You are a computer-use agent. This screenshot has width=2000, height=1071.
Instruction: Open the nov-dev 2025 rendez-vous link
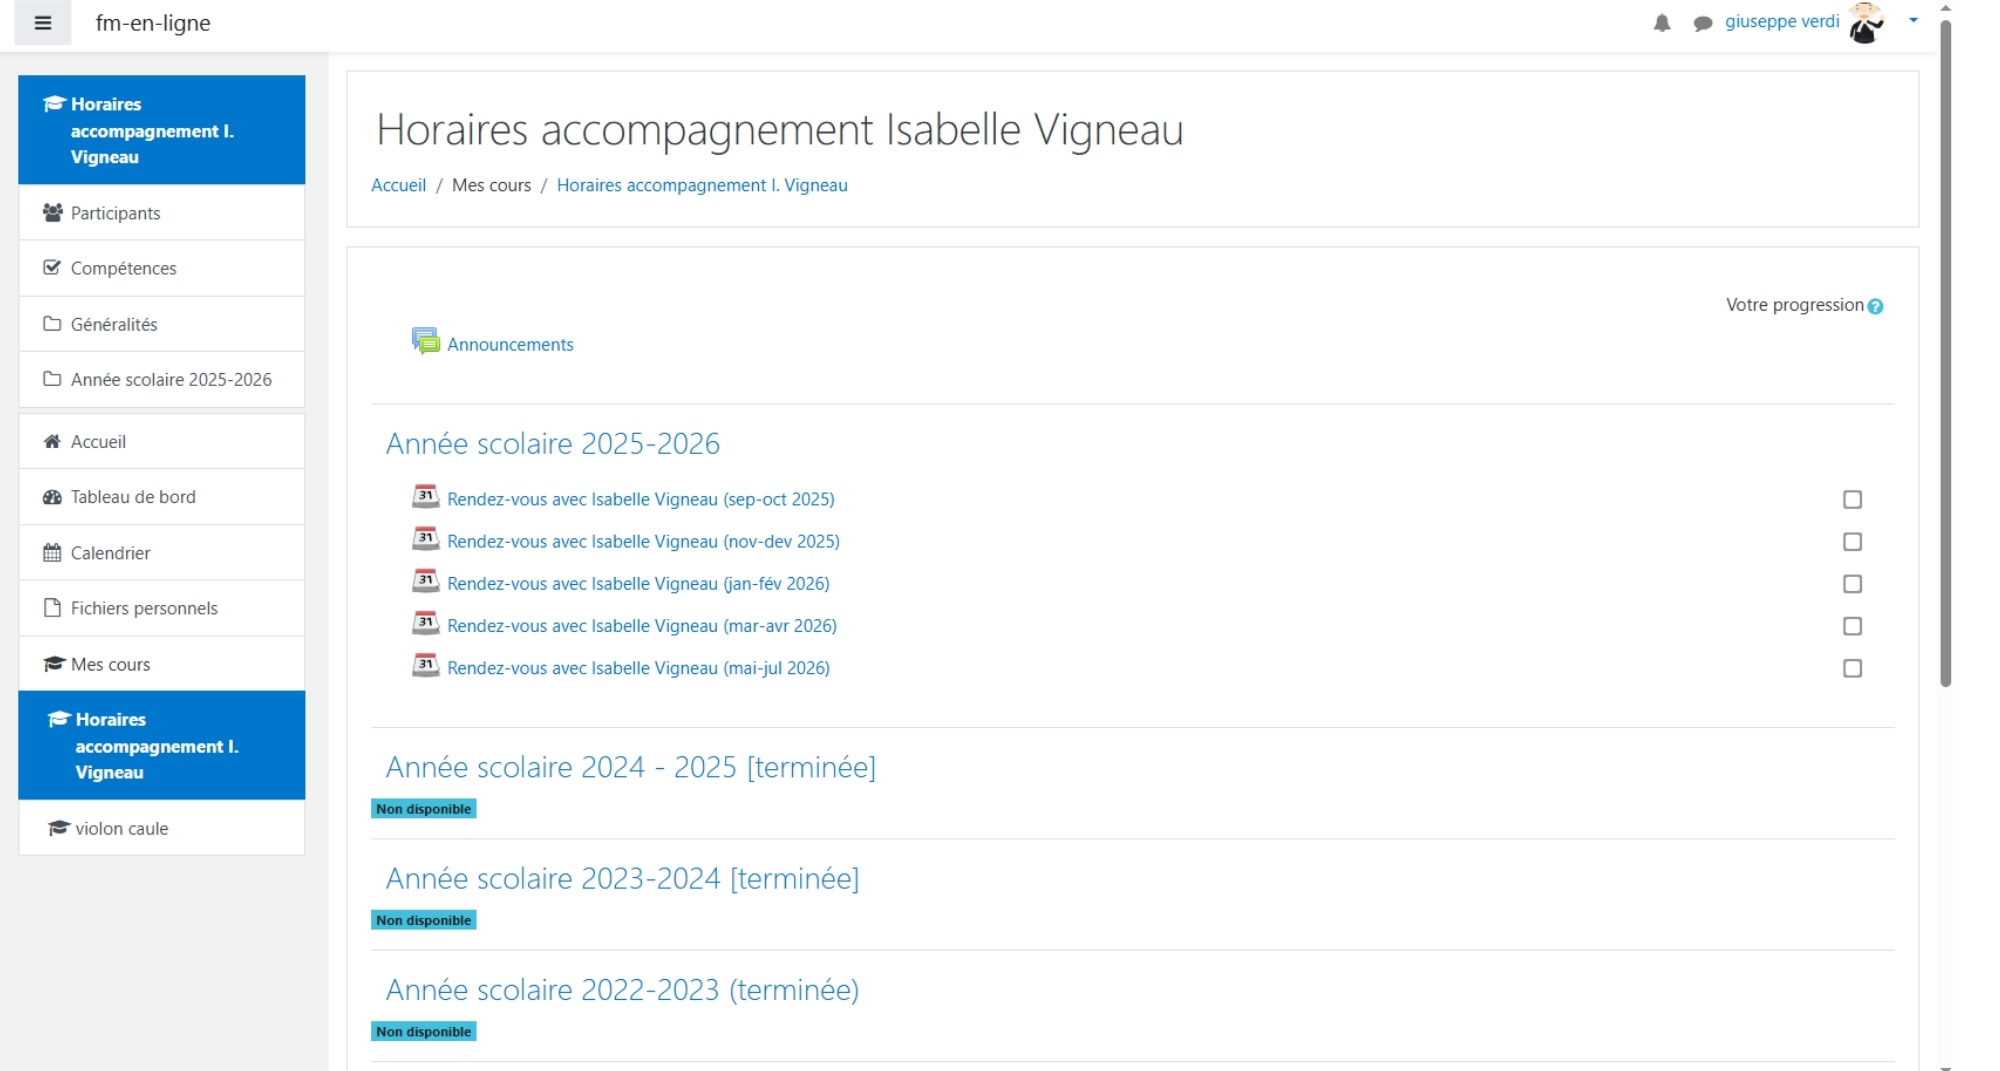tap(643, 541)
